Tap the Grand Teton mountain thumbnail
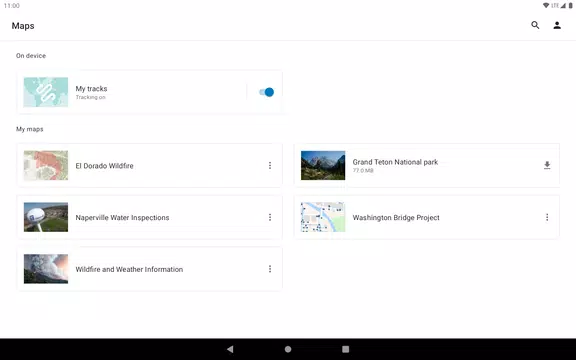The height and width of the screenshot is (360, 576). click(323, 166)
